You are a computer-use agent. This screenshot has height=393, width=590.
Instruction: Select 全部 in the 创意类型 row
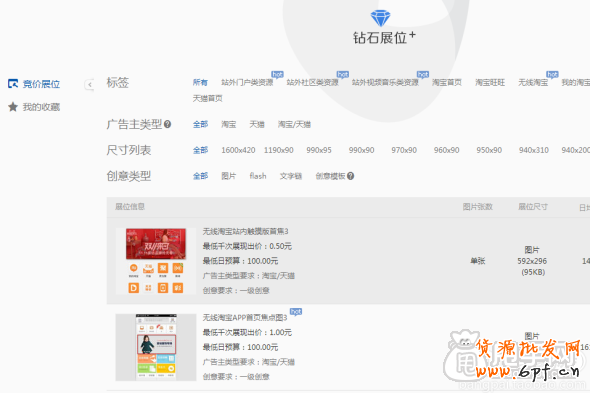pyautogui.click(x=200, y=176)
